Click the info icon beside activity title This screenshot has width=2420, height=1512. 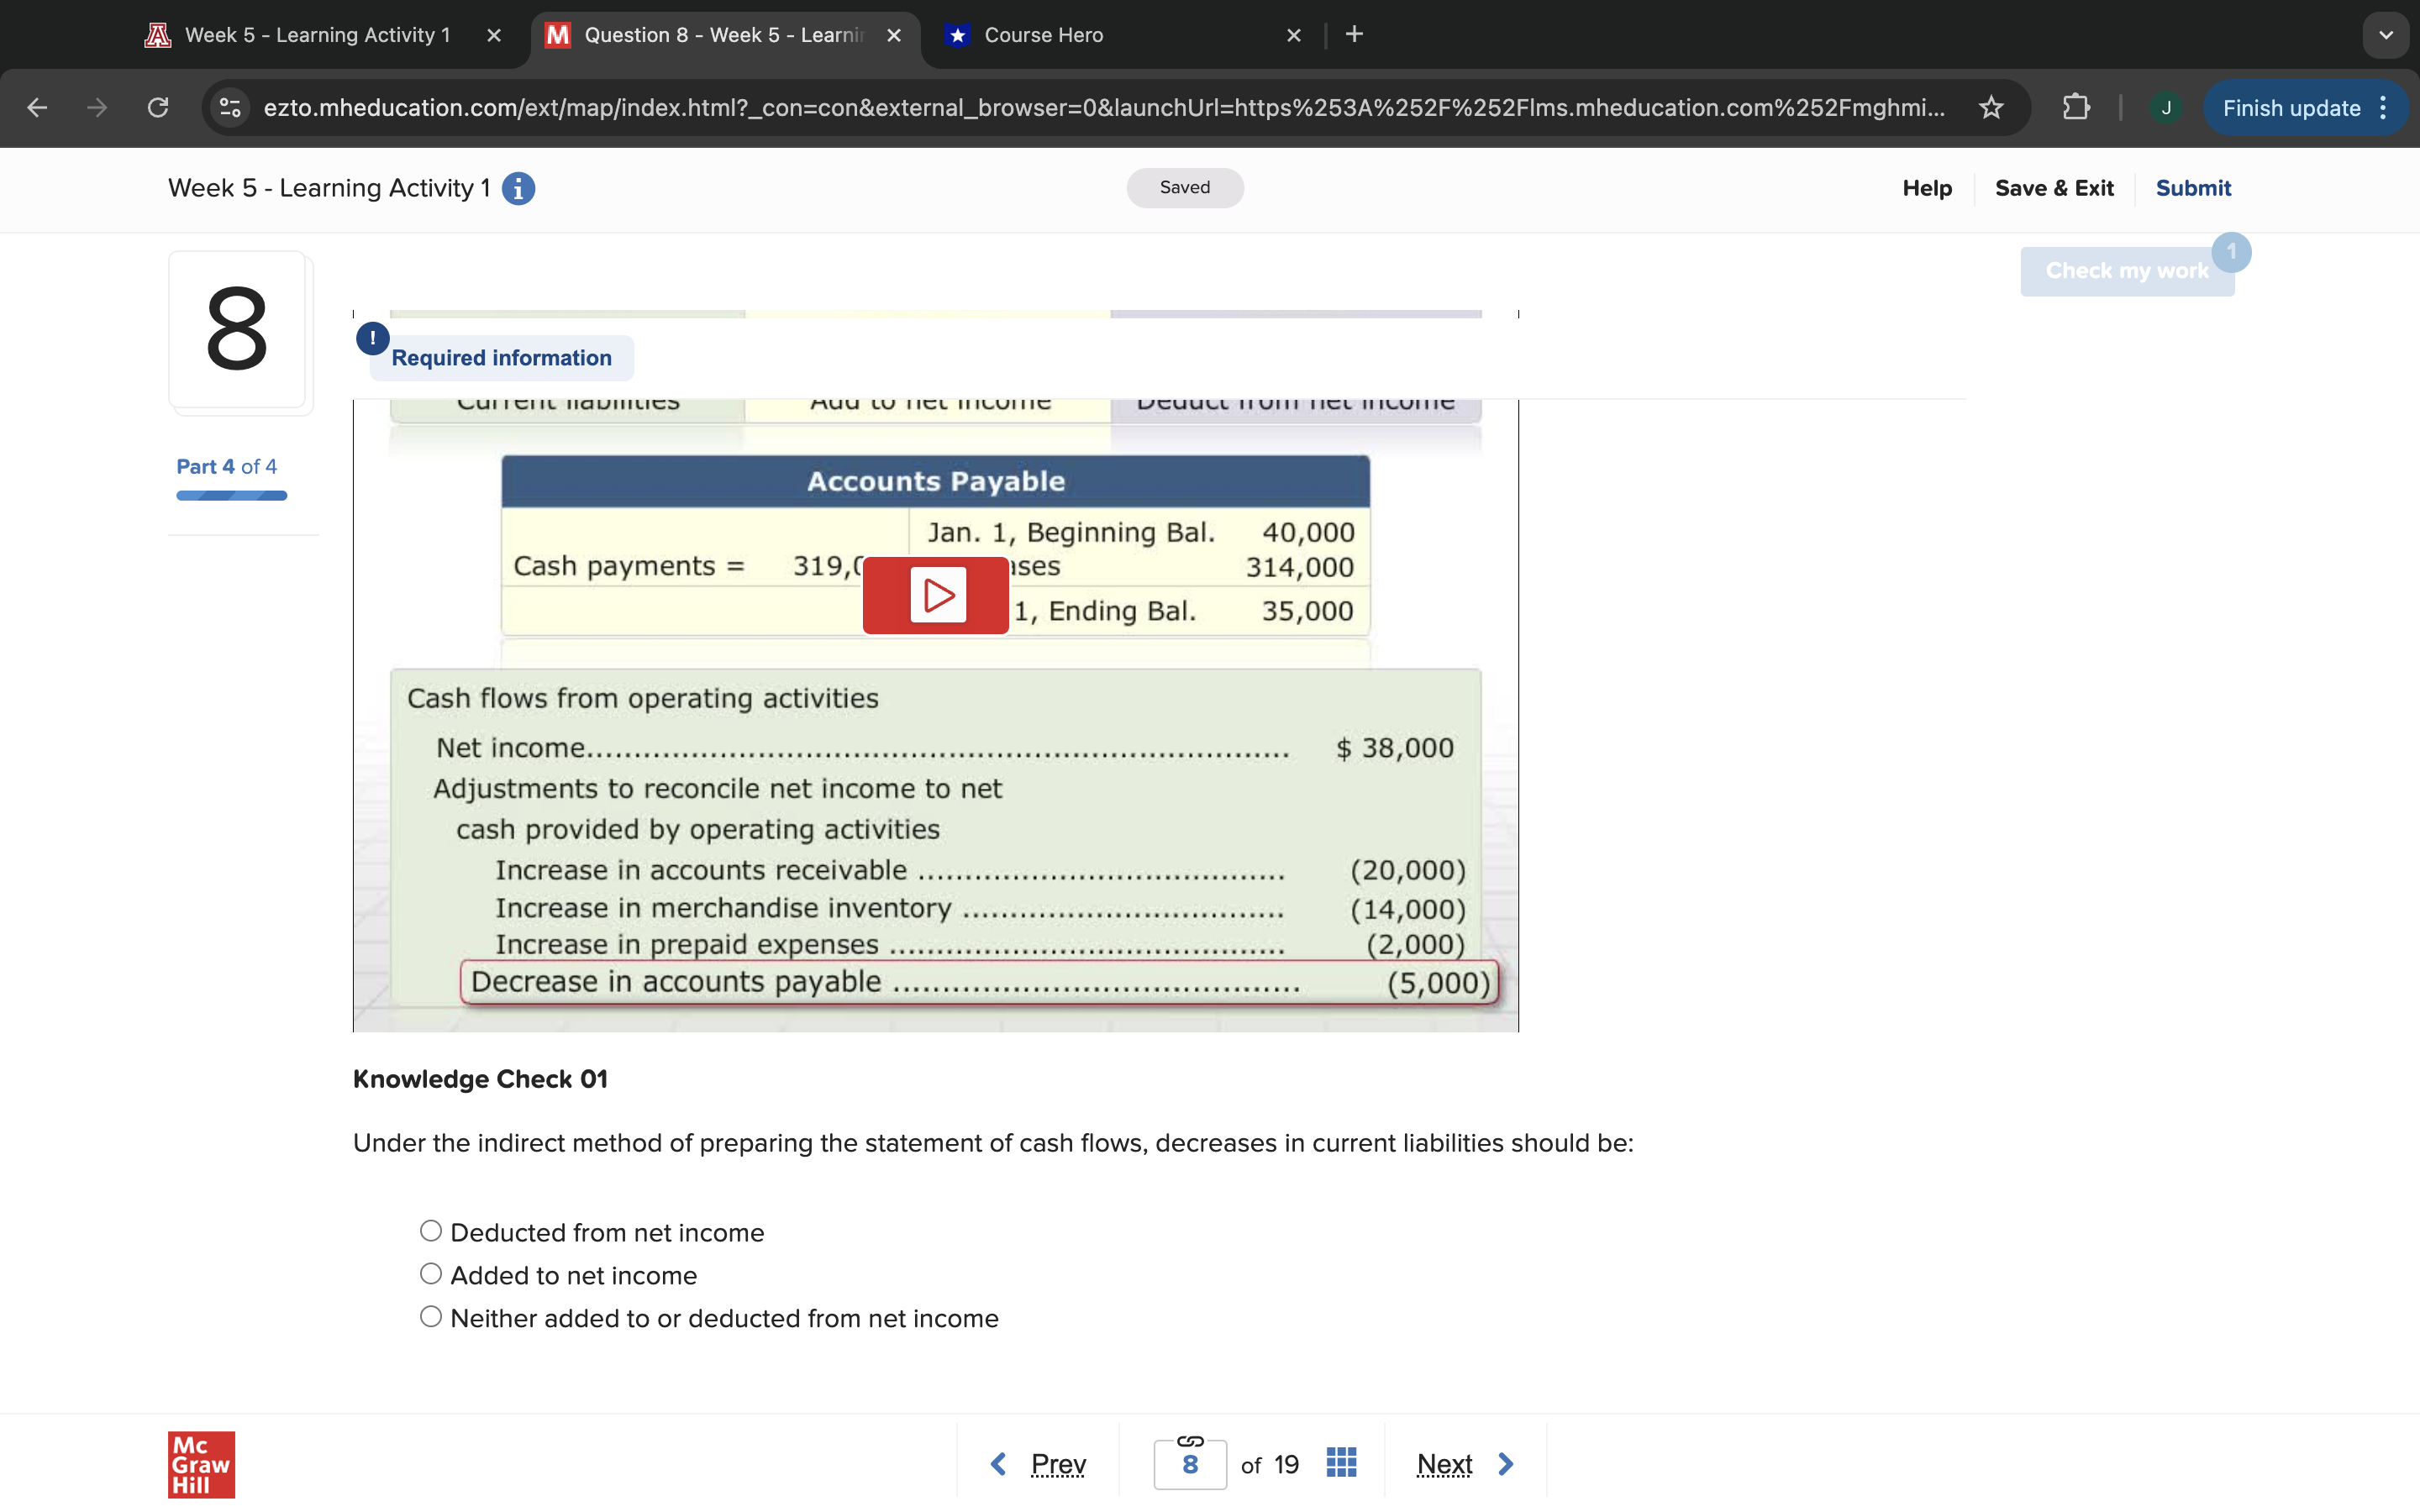517,188
